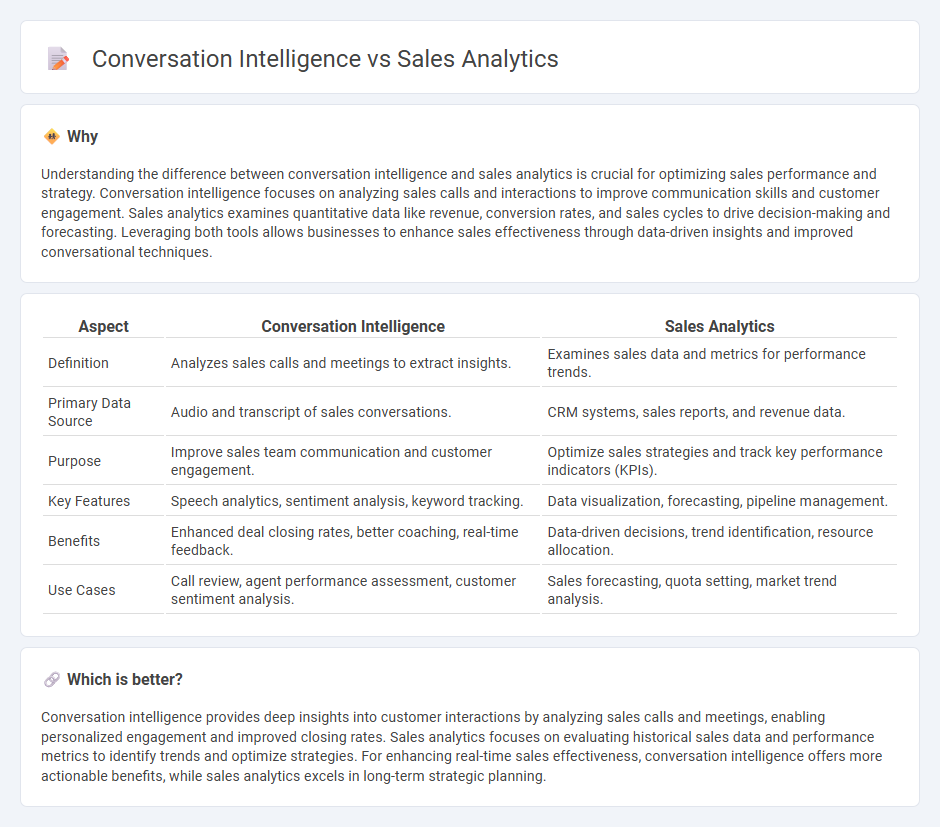The width and height of the screenshot is (940, 827).
Task: Select the Benefits row label
Action: (74, 541)
